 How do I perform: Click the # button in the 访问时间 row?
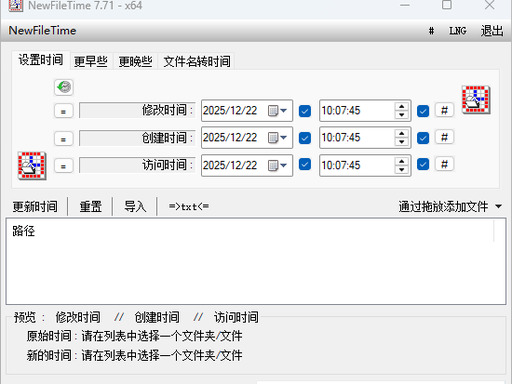(x=444, y=164)
